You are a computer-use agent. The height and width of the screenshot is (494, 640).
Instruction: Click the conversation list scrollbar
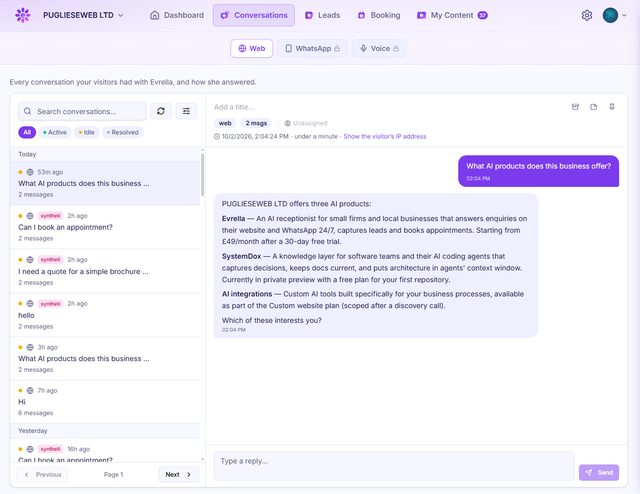coord(202,174)
